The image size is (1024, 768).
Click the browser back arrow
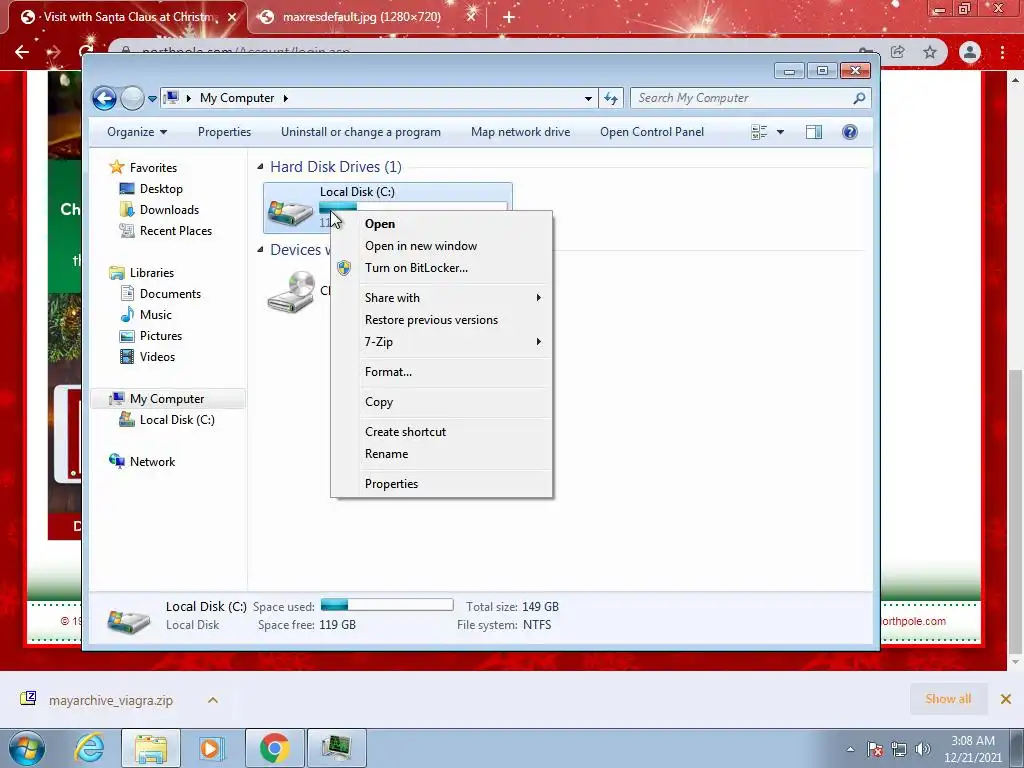click(22, 52)
